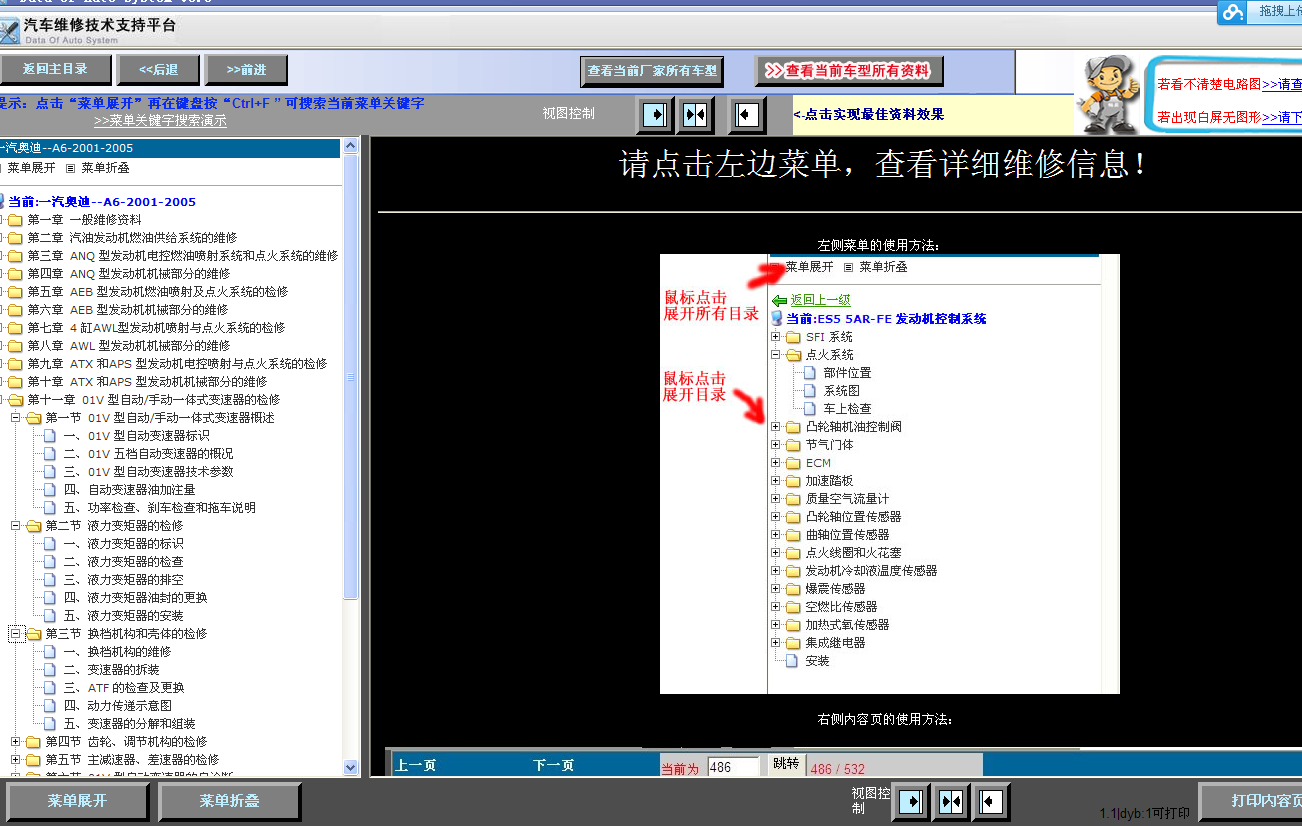The width and height of the screenshot is (1302, 826).
Task: Open 五、液力变矩器的安装 page
Action: (123, 616)
